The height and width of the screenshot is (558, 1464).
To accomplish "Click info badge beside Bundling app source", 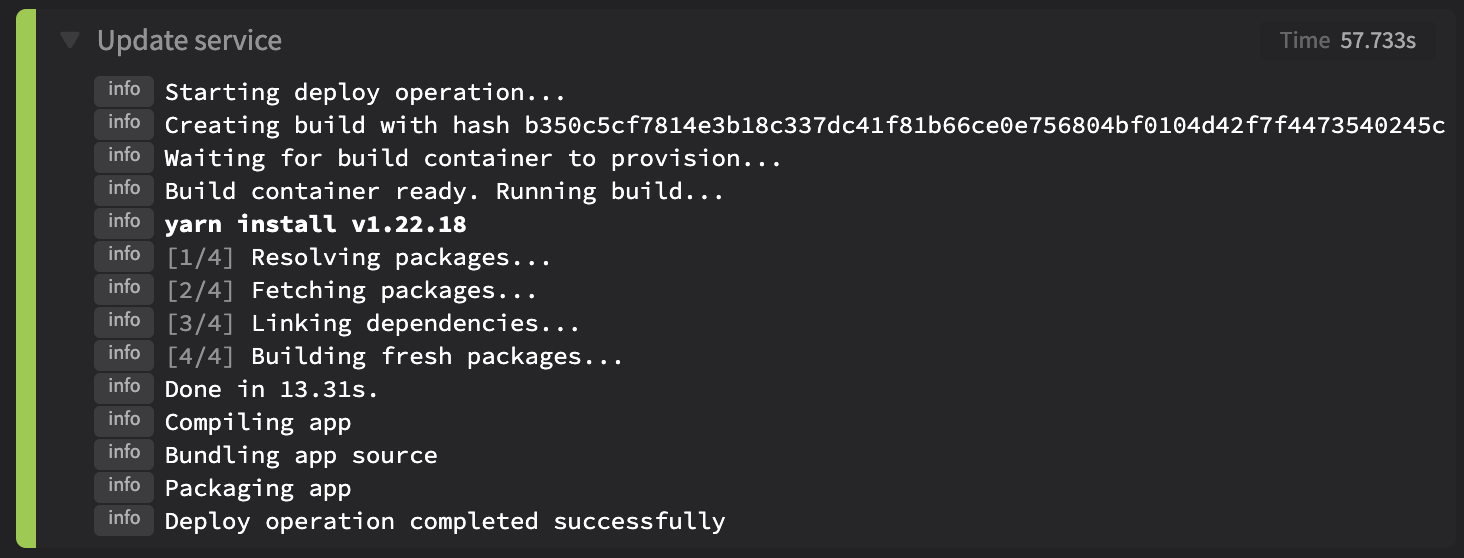I will pos(124,454).
